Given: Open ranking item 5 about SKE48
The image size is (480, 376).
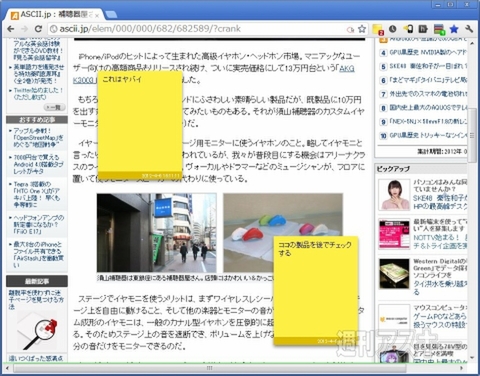Looking at the screenshot, I should pos(428,66).
